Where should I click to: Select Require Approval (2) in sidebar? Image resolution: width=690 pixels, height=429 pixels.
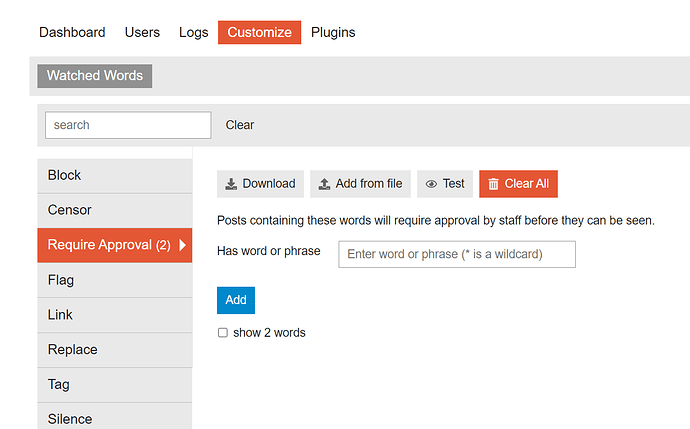115,245
